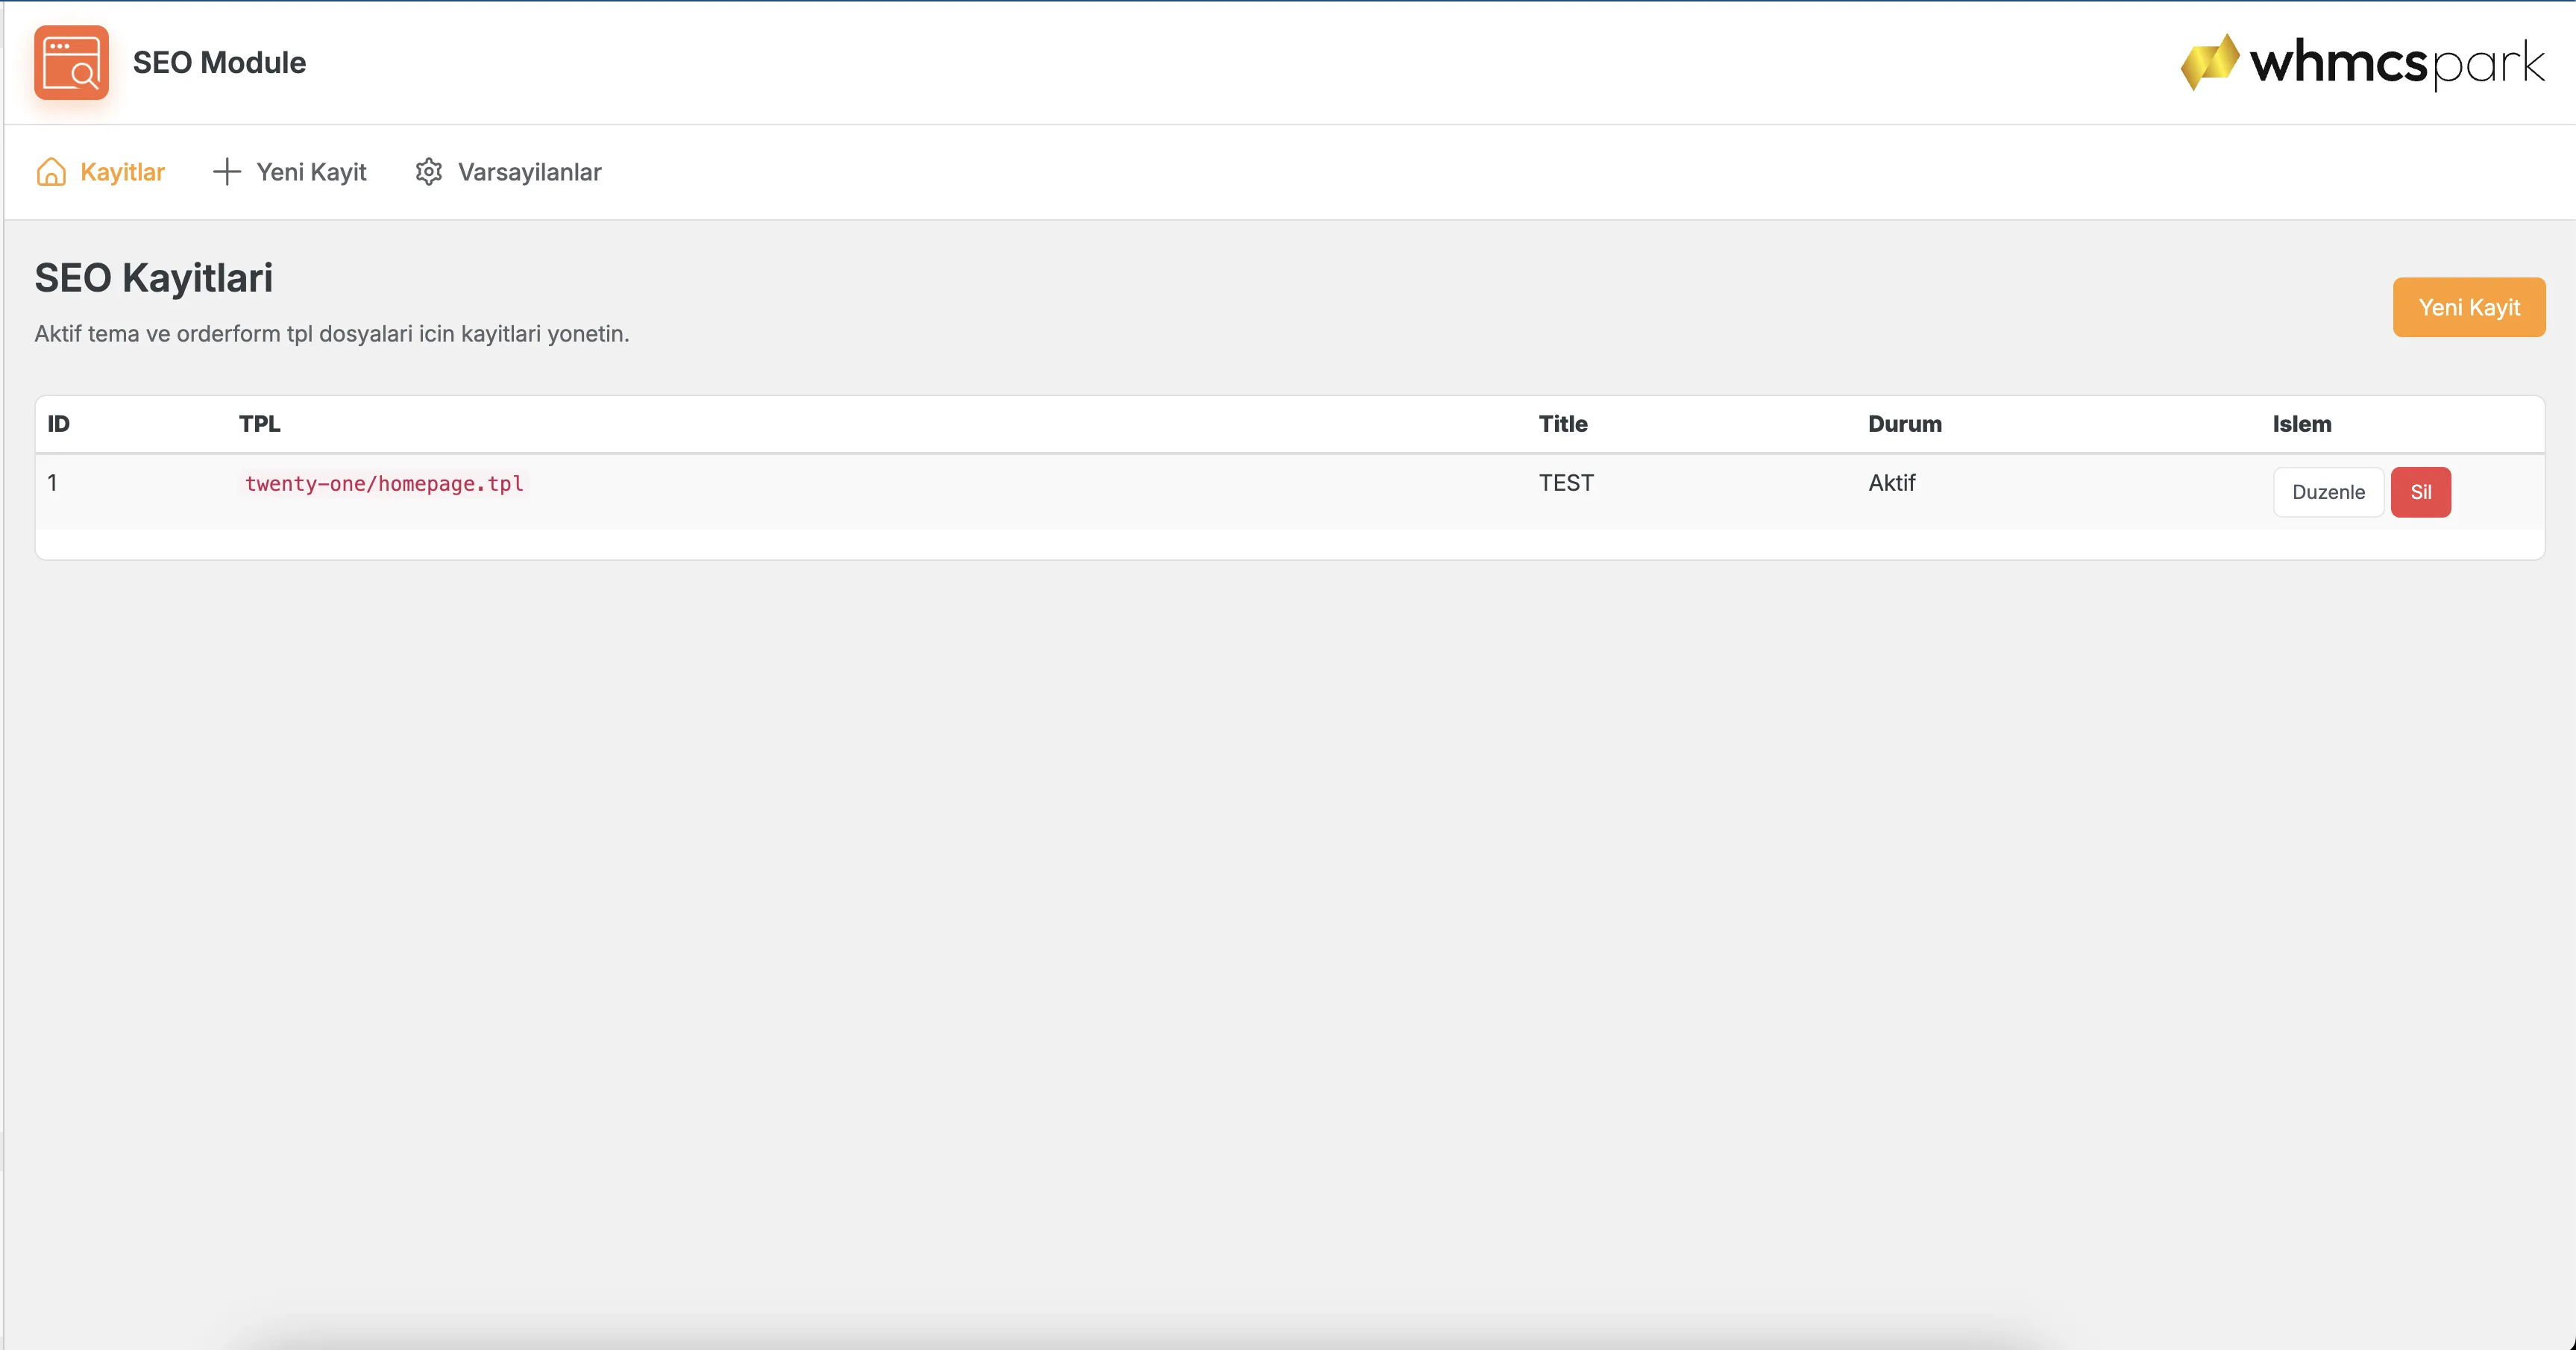This screenshot has height=1350, width=2576.
Task: Click the Title column header
Action: (1563, 424)
